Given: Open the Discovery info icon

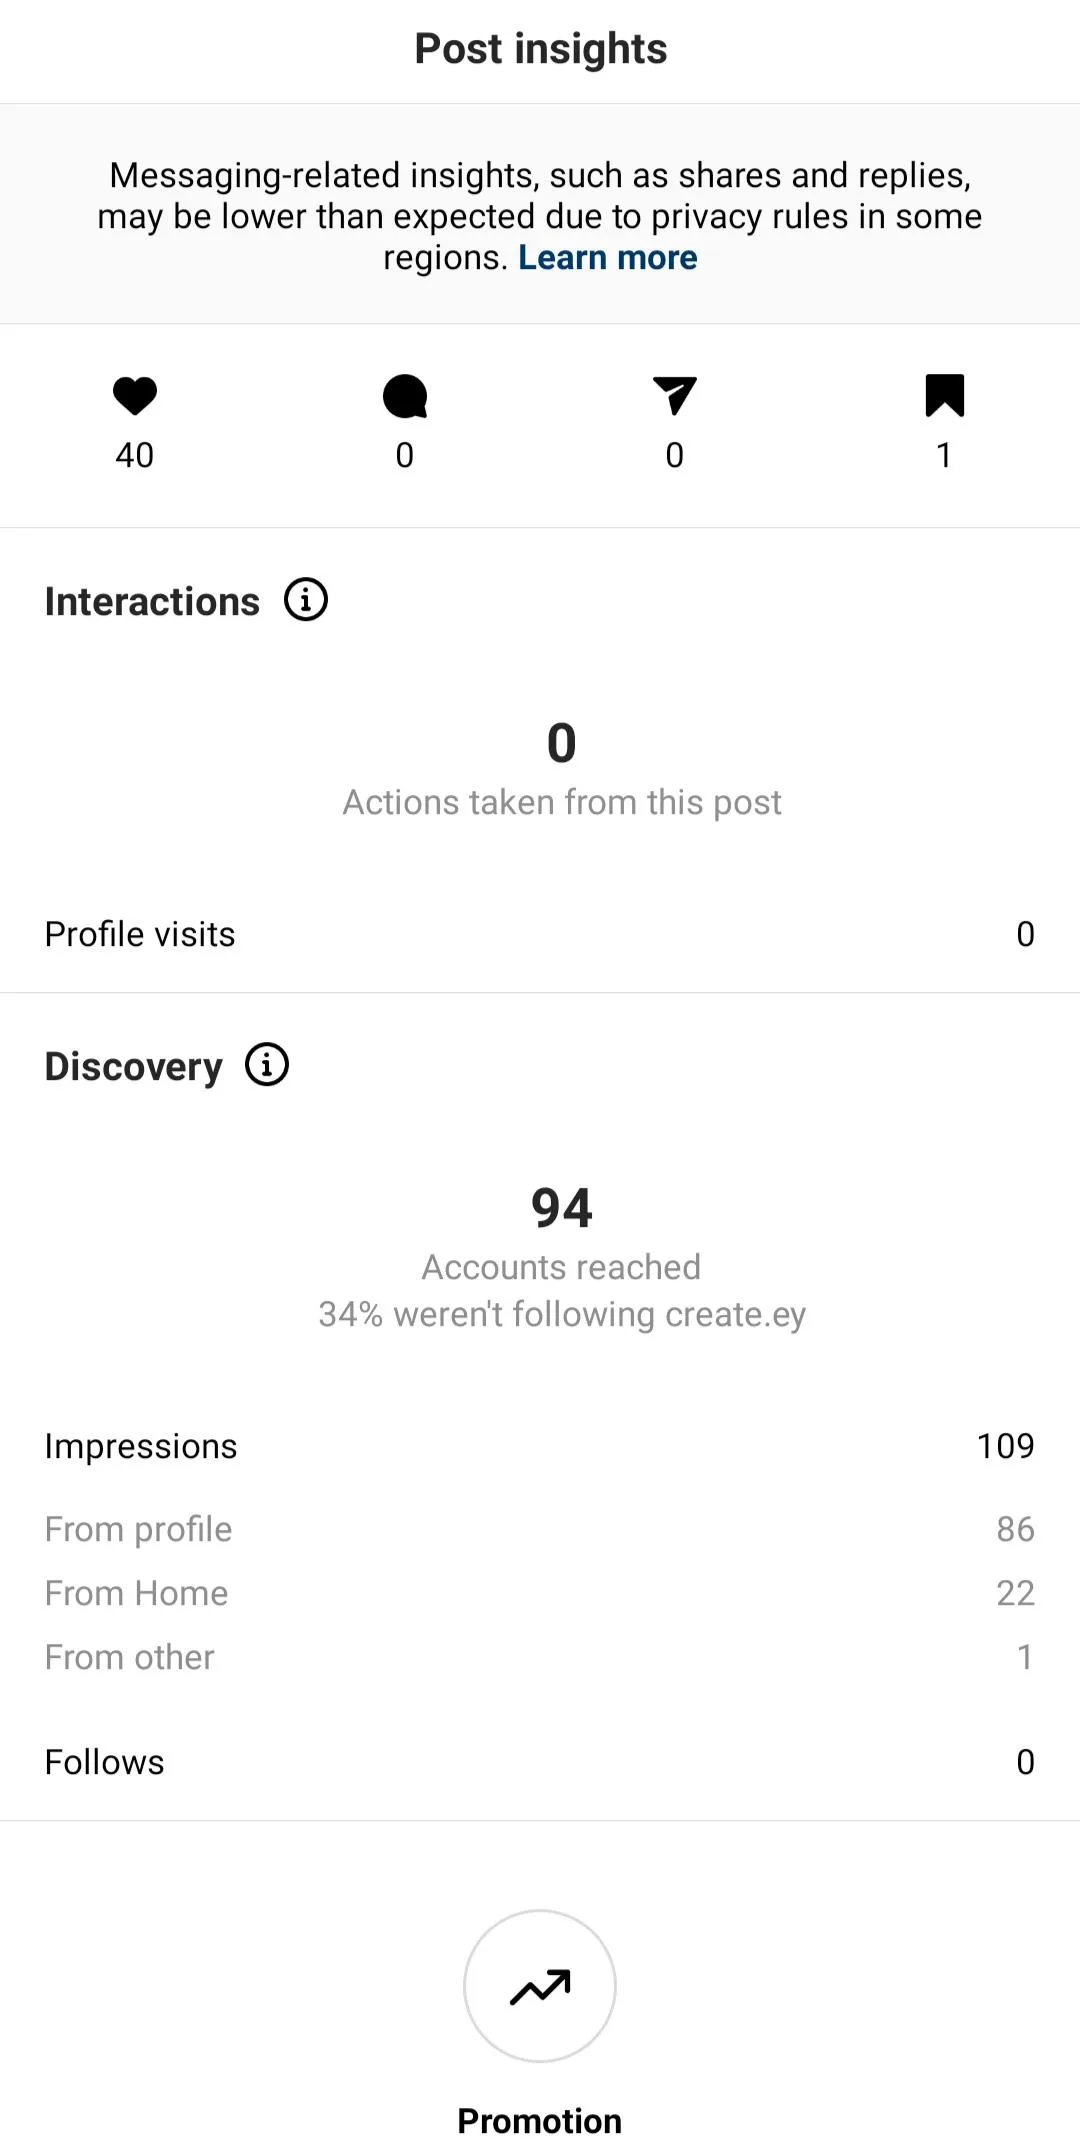Looking at the screenshot, I should coord(267,1065).
